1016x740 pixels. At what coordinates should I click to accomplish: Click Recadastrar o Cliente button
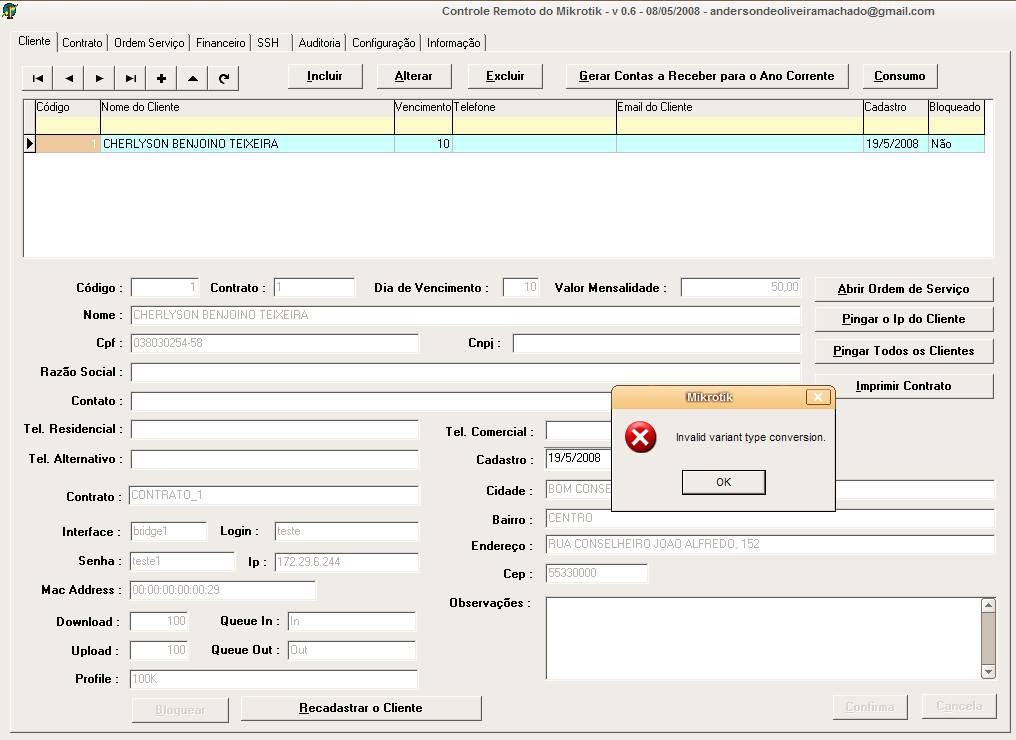pos(361,708)
